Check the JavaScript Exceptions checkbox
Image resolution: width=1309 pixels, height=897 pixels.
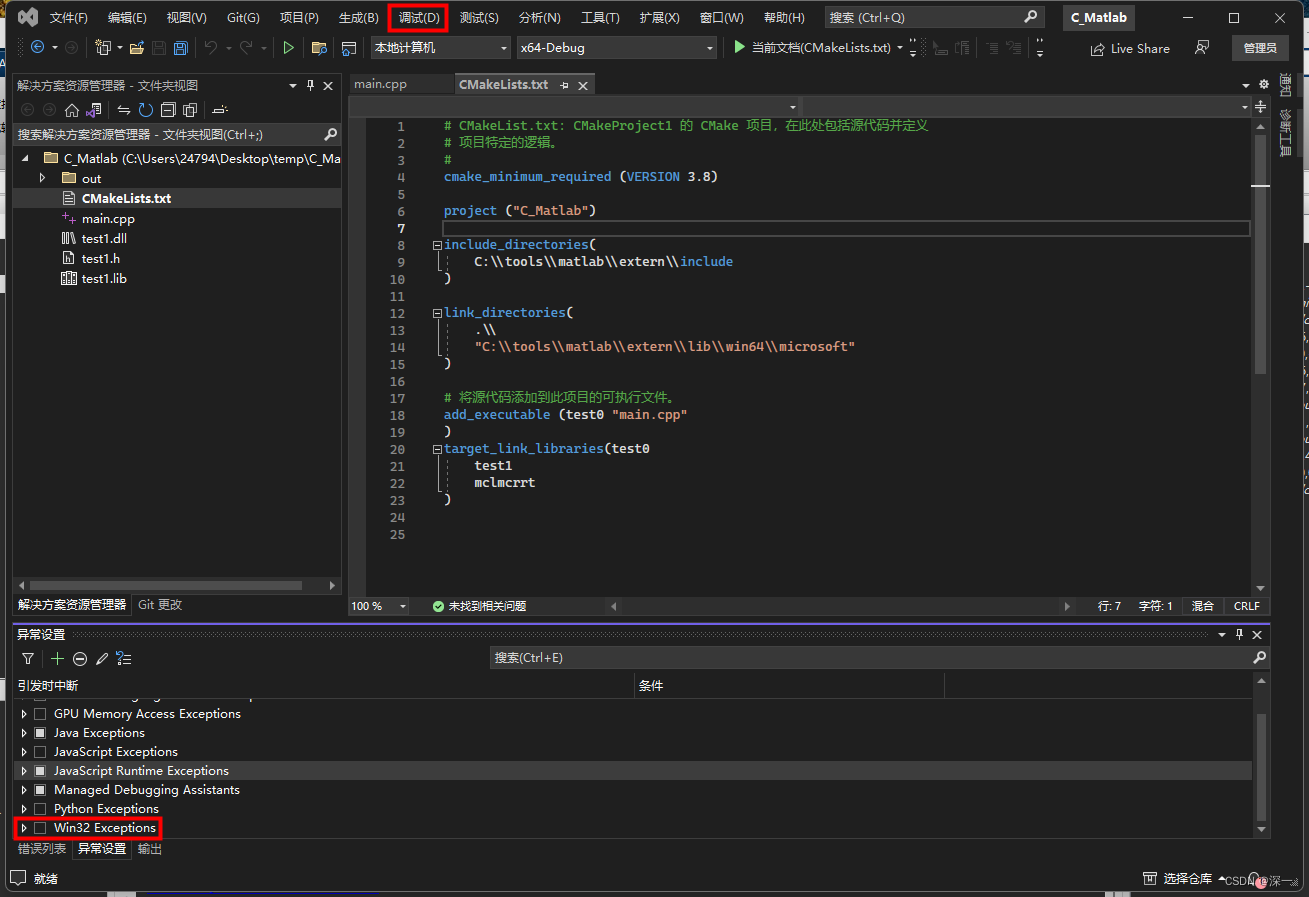click(x=40, y=752)
